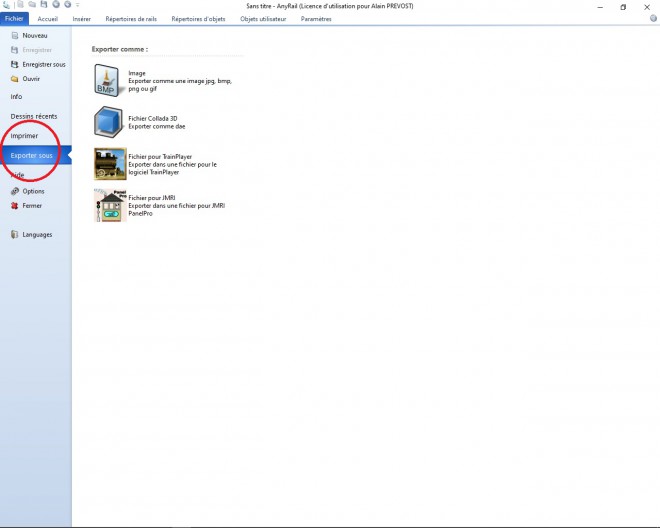Viewport: 660px width, 528px height.
Task: Click 'Exporter comme une image jpg, bmp' text
Action: (x=180, y=81)
